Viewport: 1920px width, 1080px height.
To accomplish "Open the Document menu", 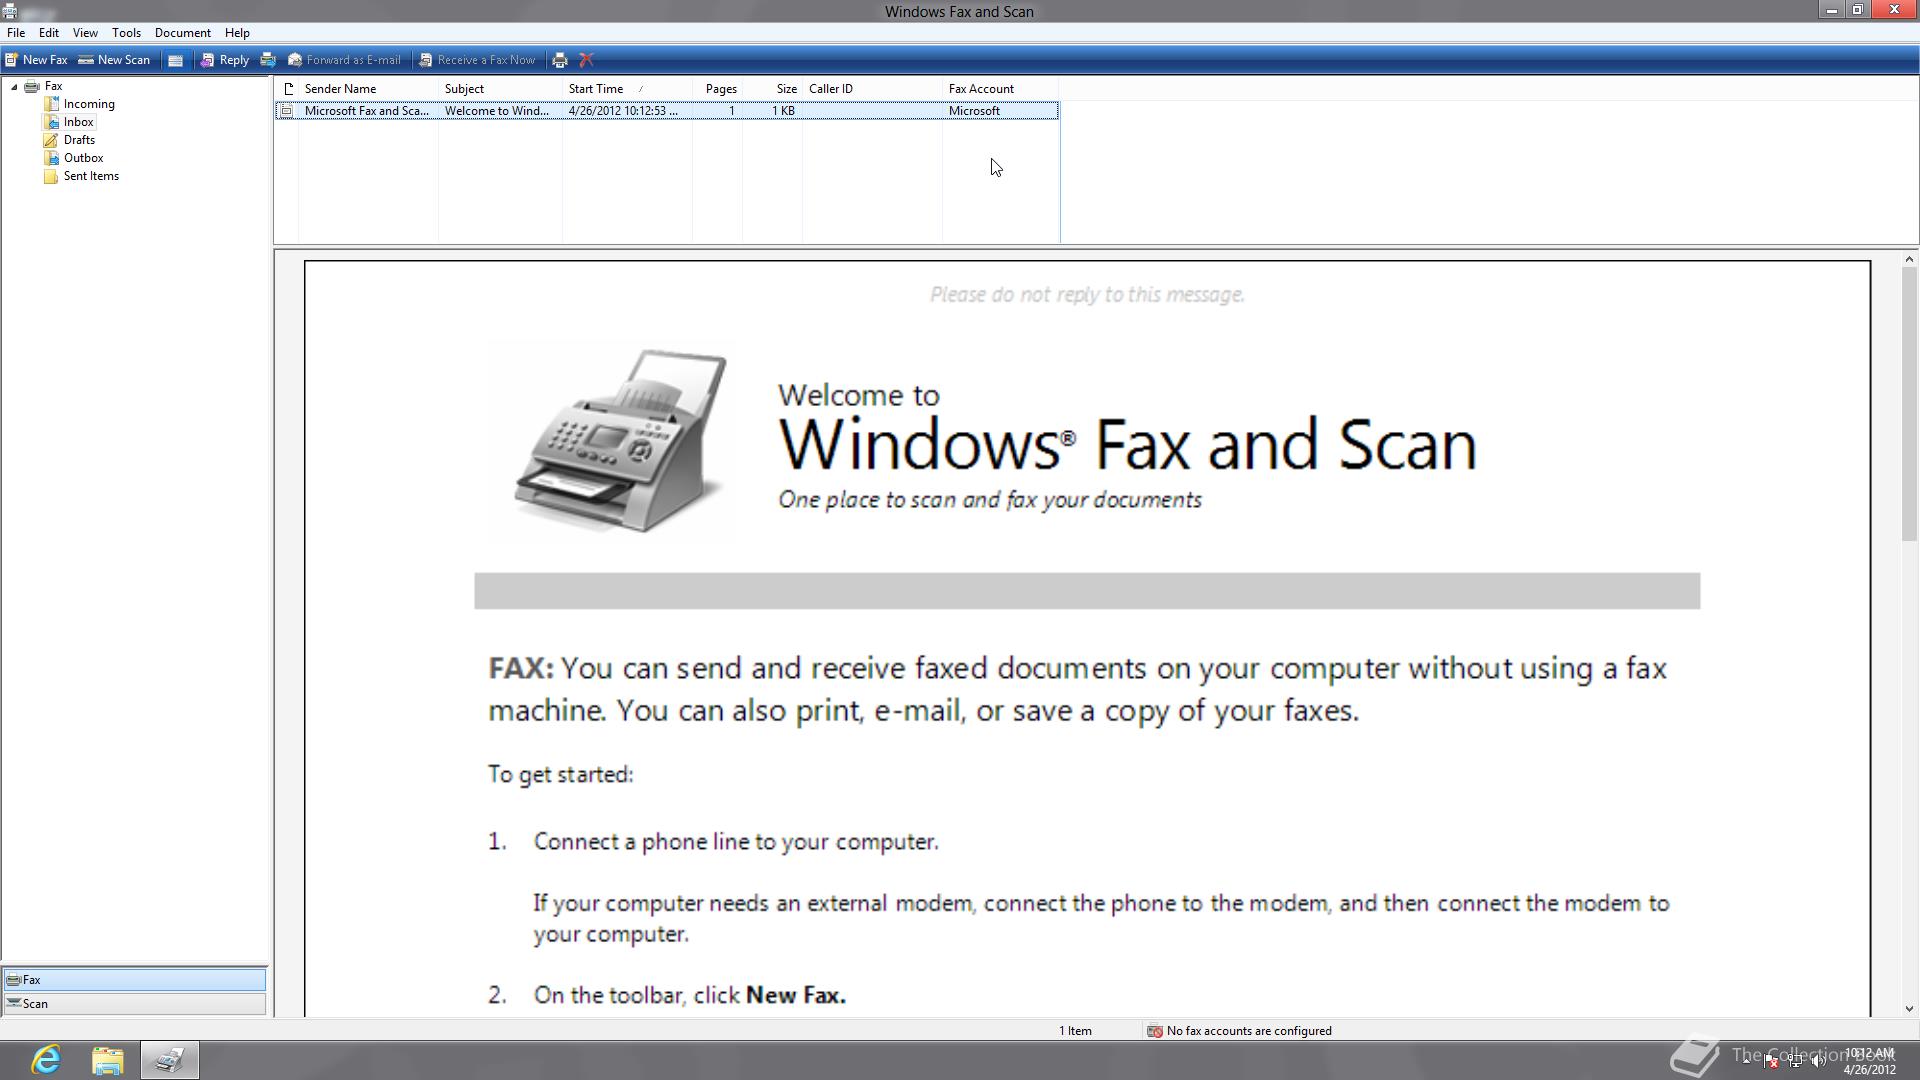I will [x=182, y=33].
